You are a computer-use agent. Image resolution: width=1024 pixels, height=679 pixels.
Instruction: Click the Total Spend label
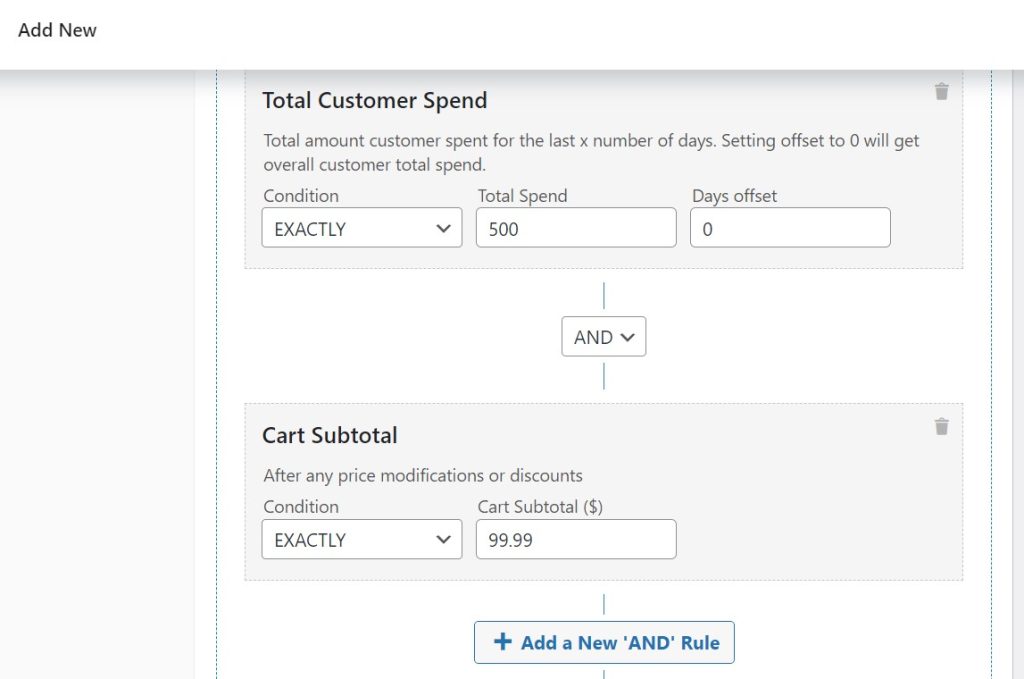click(x=522, y=196)
